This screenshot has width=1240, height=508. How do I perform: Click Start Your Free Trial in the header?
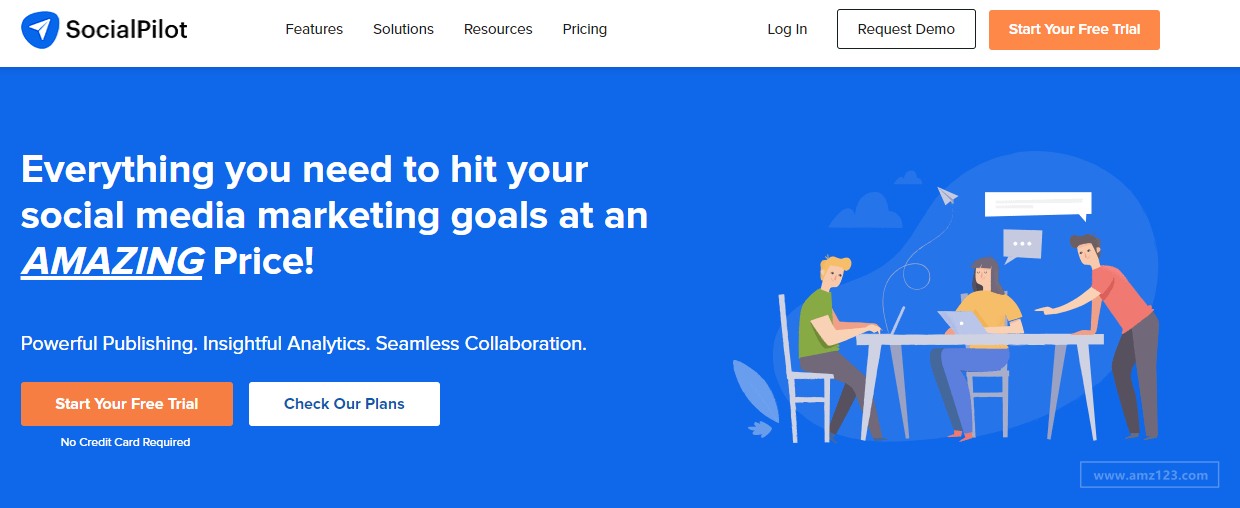[x=1074, y=29]
